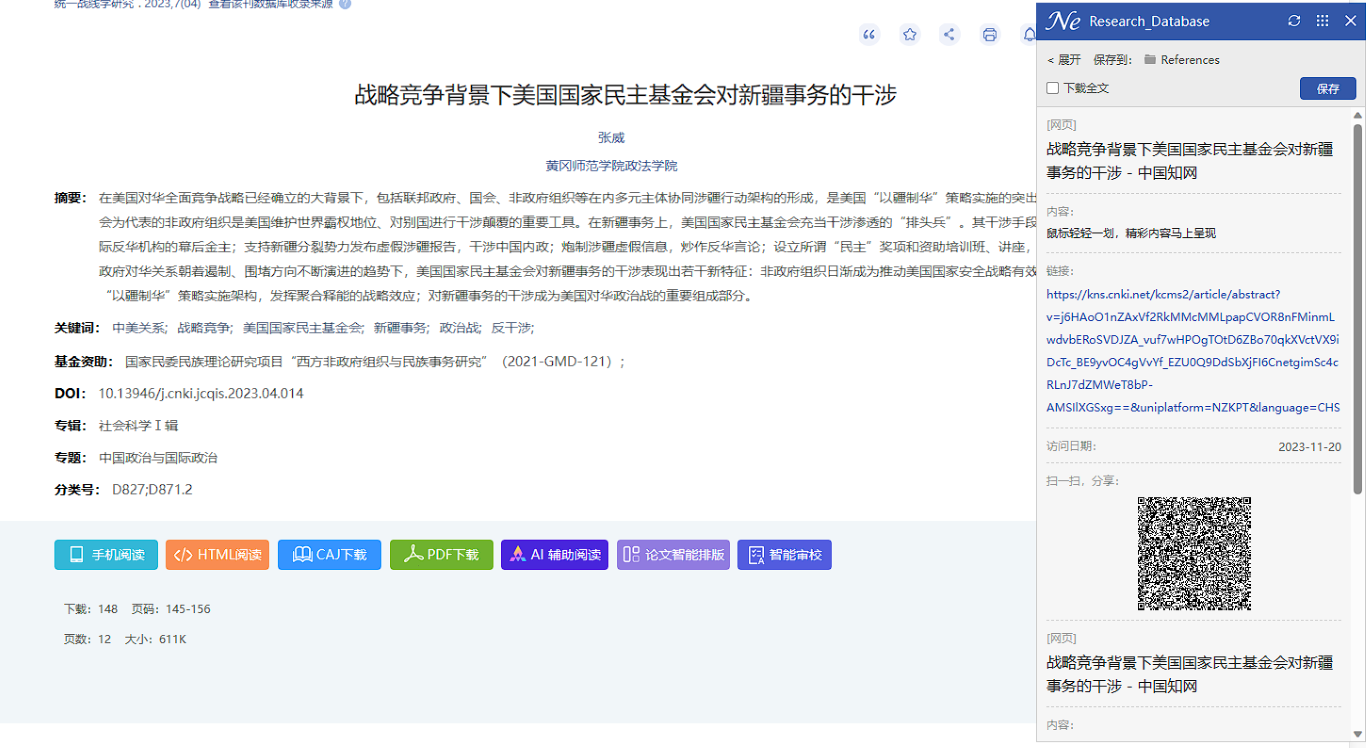This screenshot has height=748, width=1366.
Task: Click the first saved entry title in panel
Action: click(1190, 161)
